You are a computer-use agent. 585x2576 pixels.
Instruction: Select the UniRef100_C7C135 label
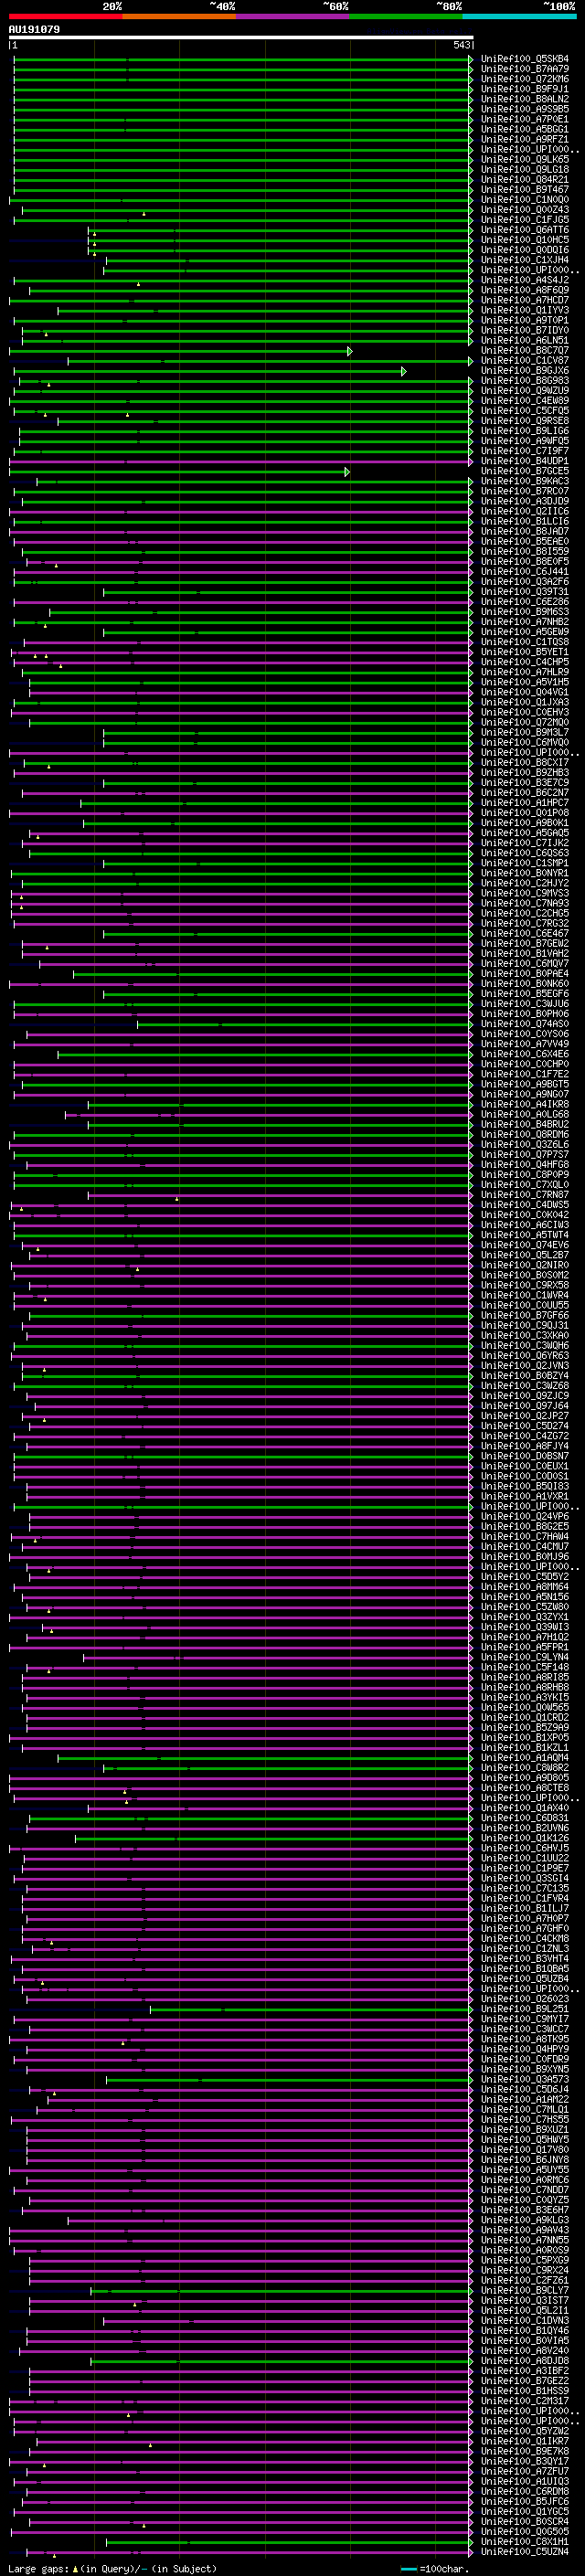524,1888
